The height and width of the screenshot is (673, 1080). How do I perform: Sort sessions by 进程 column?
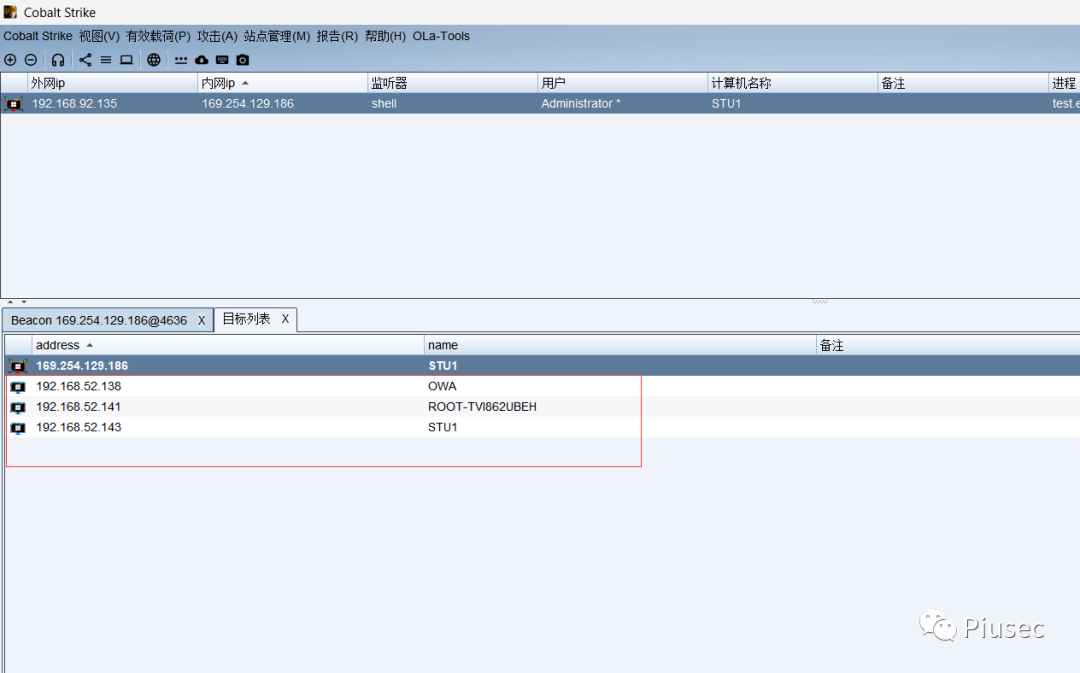click(1064, 83)
